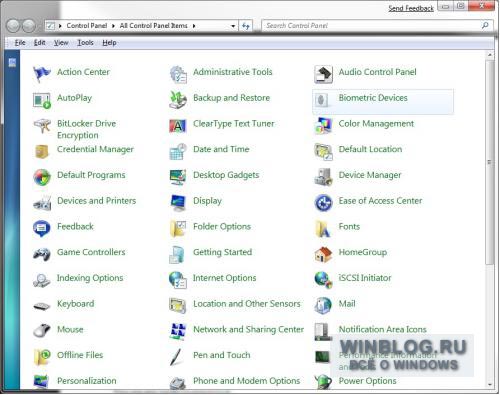Expand the address bar history dropdown
500x395 pixels.
coord(233,26)
